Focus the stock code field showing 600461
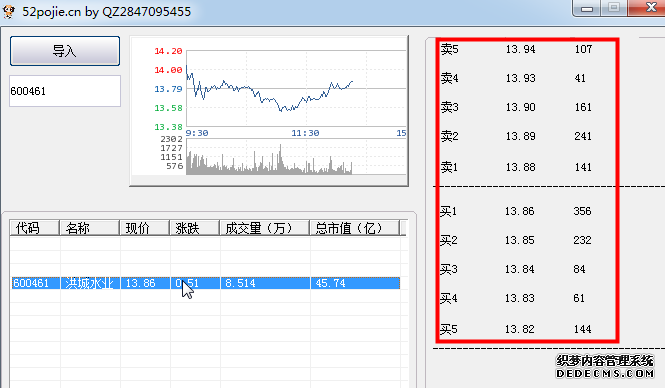 tap(65, 91)
